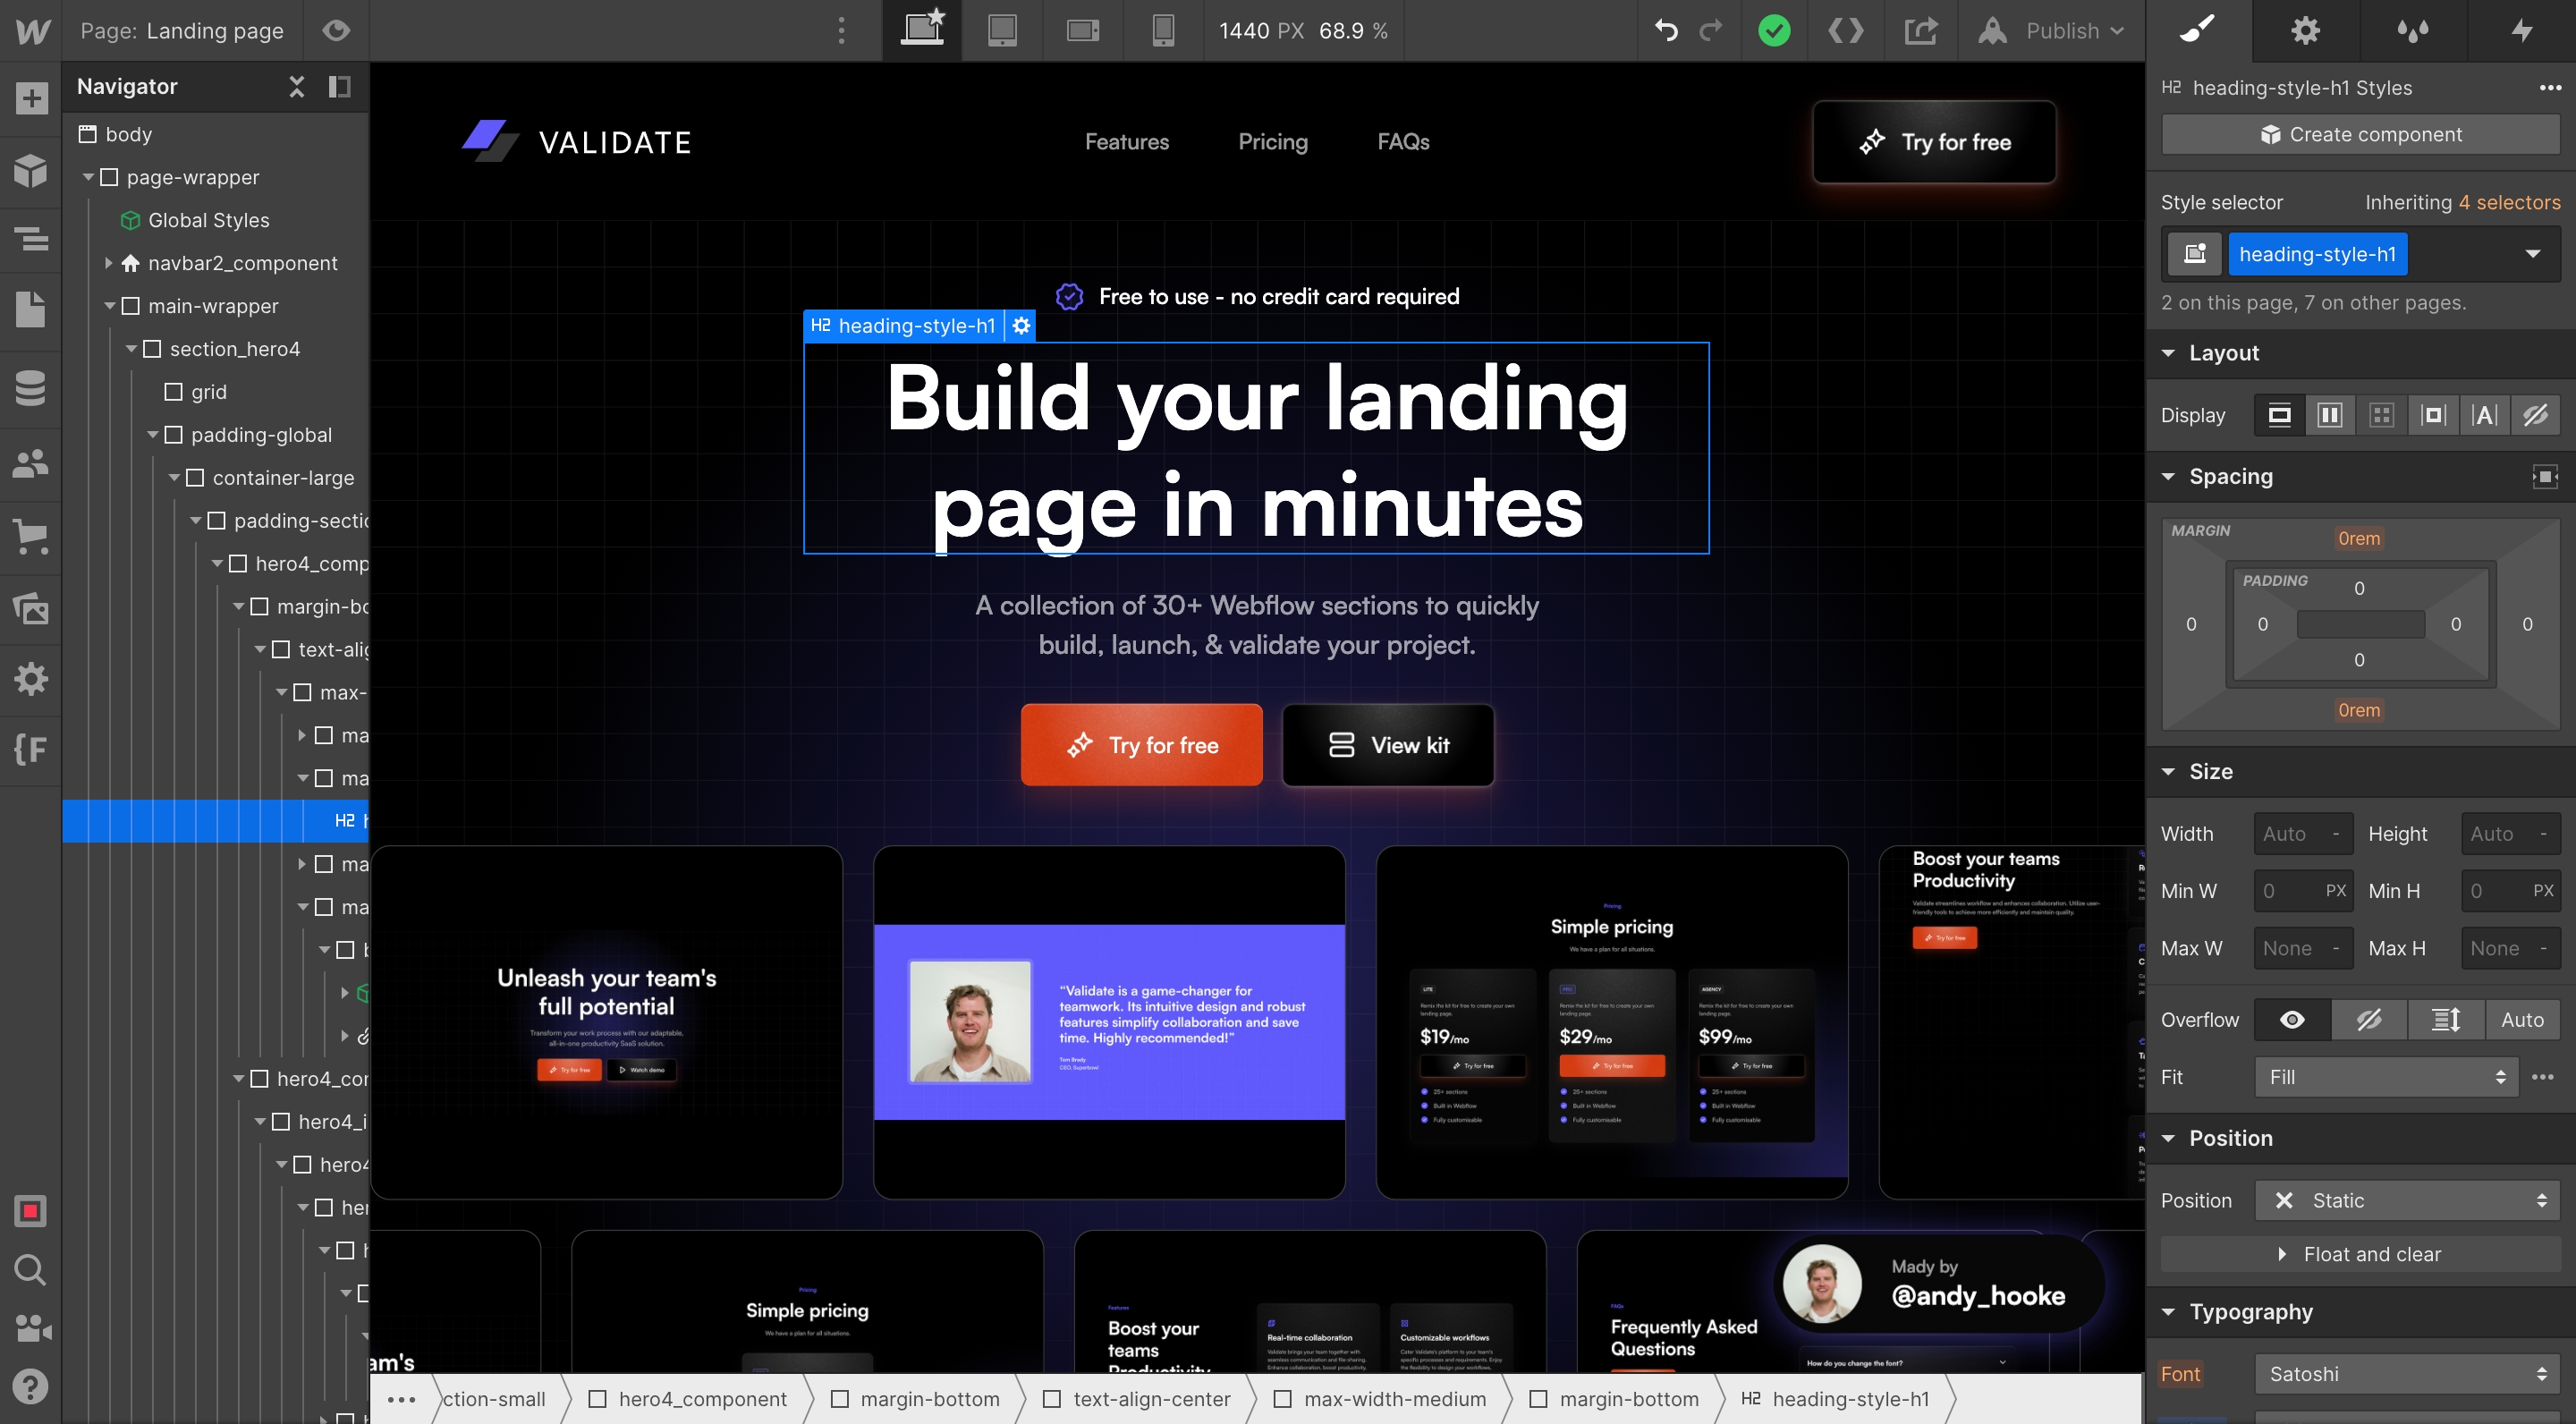Click the Inheriting 4 selectors link
2576x1424 pixels.
click(x=2509, y=203)
